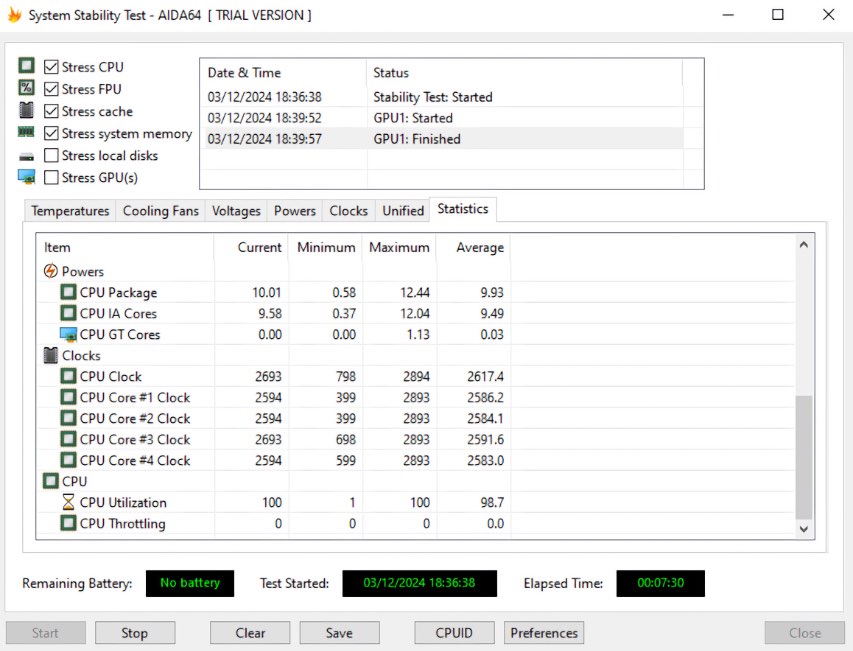The height and width of the screenshot is (651, 853).
Task: Select the 'Stability Test: Started' log entry
Action: click(442, 97)
